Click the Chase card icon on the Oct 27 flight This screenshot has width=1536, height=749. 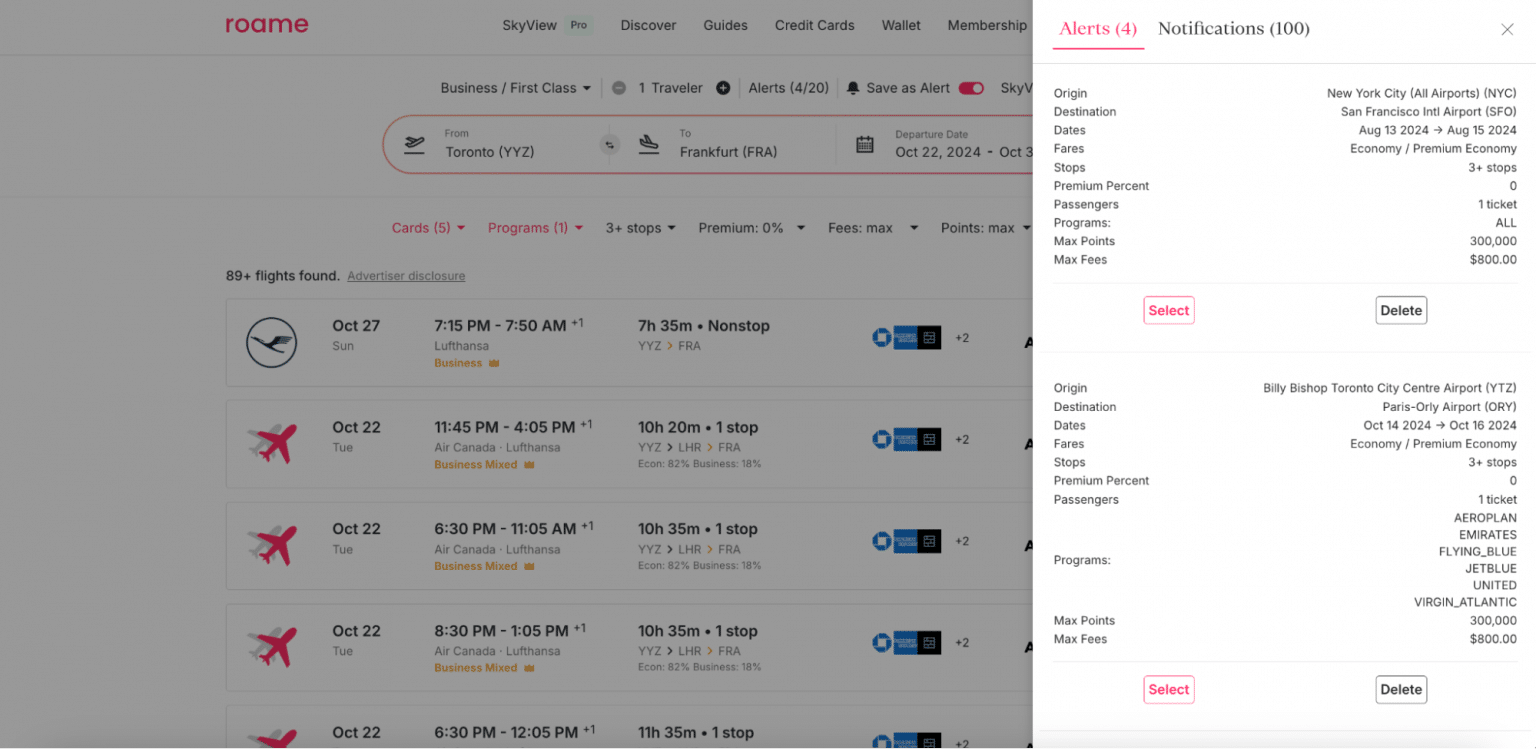882,338
